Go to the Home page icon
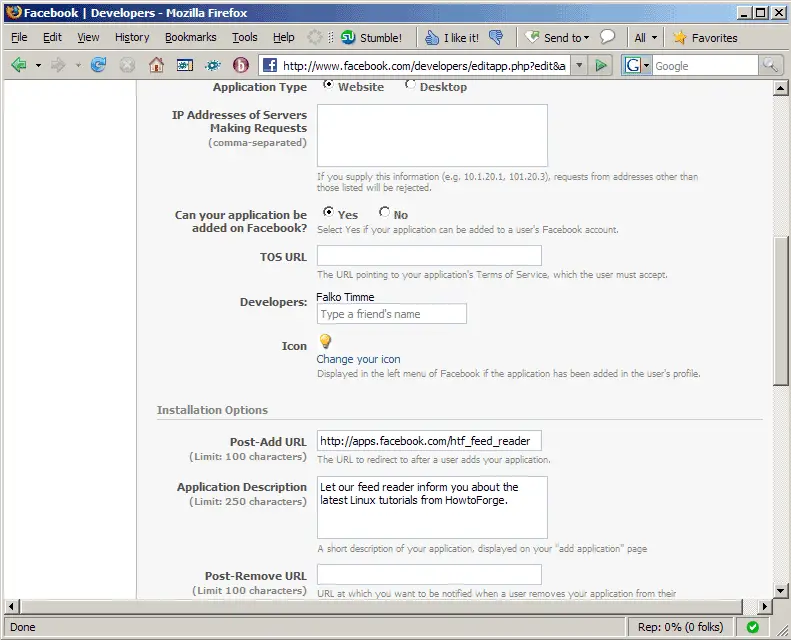 pos(156,65)
